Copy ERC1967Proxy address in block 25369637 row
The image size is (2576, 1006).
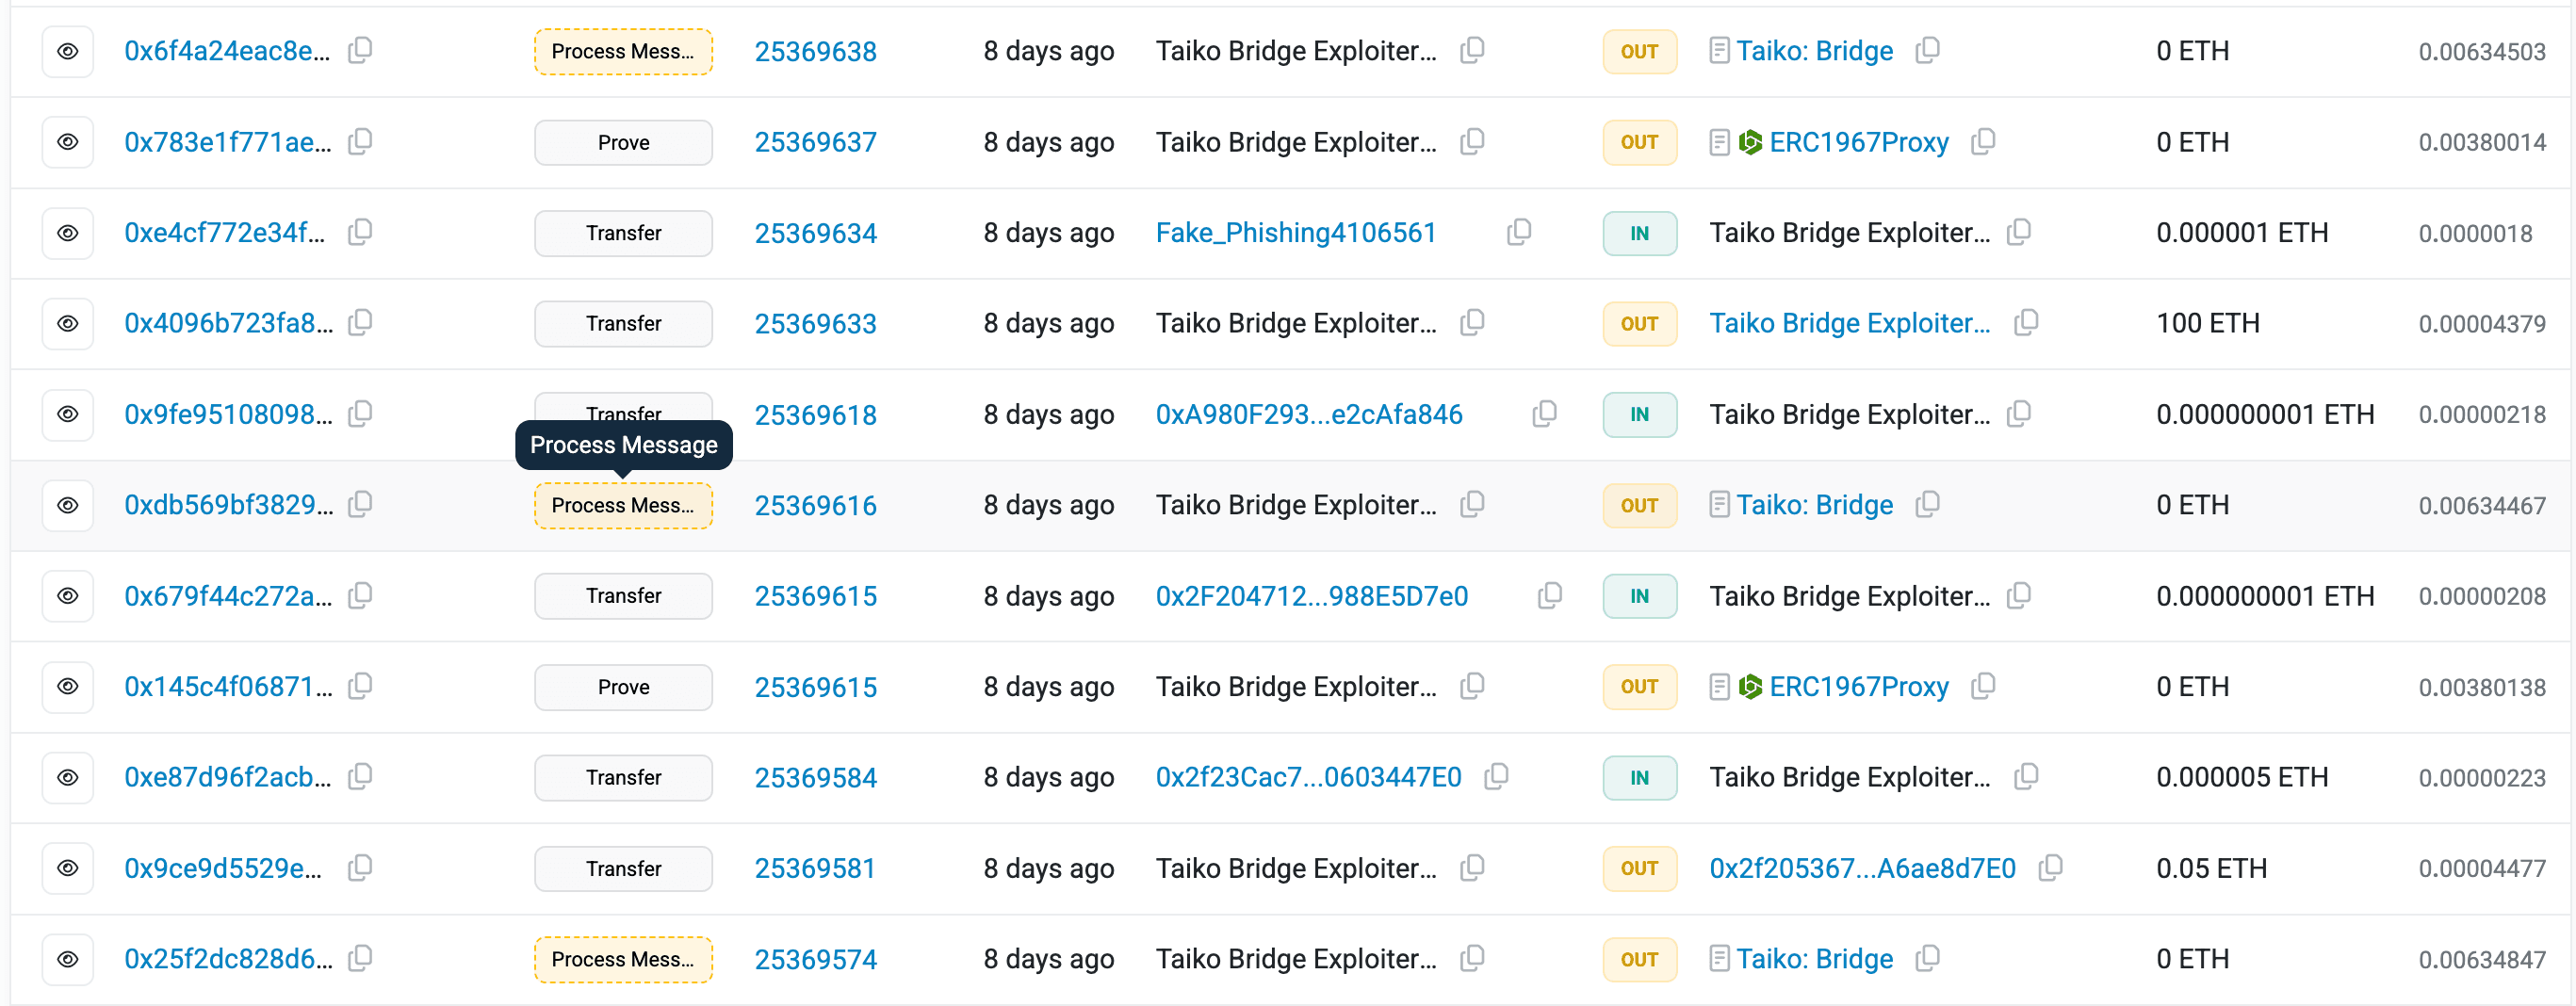click(x=1983, y=141)
